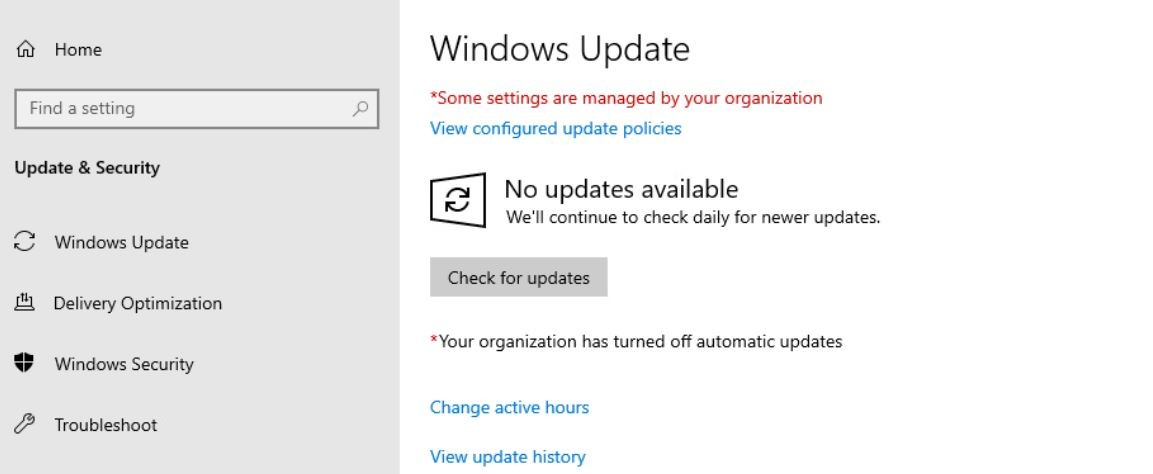Click the Windows Security shield icon
This screenshot has height=474, width=1153.
click(x=24, y=362)
